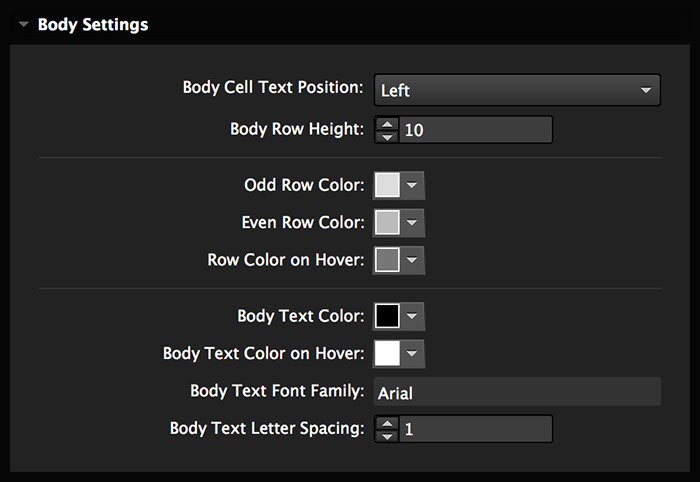Click the Body Text Letter Spacing value field
The image size is (700, 482).
pyautogui.click(x=475, y=429)
